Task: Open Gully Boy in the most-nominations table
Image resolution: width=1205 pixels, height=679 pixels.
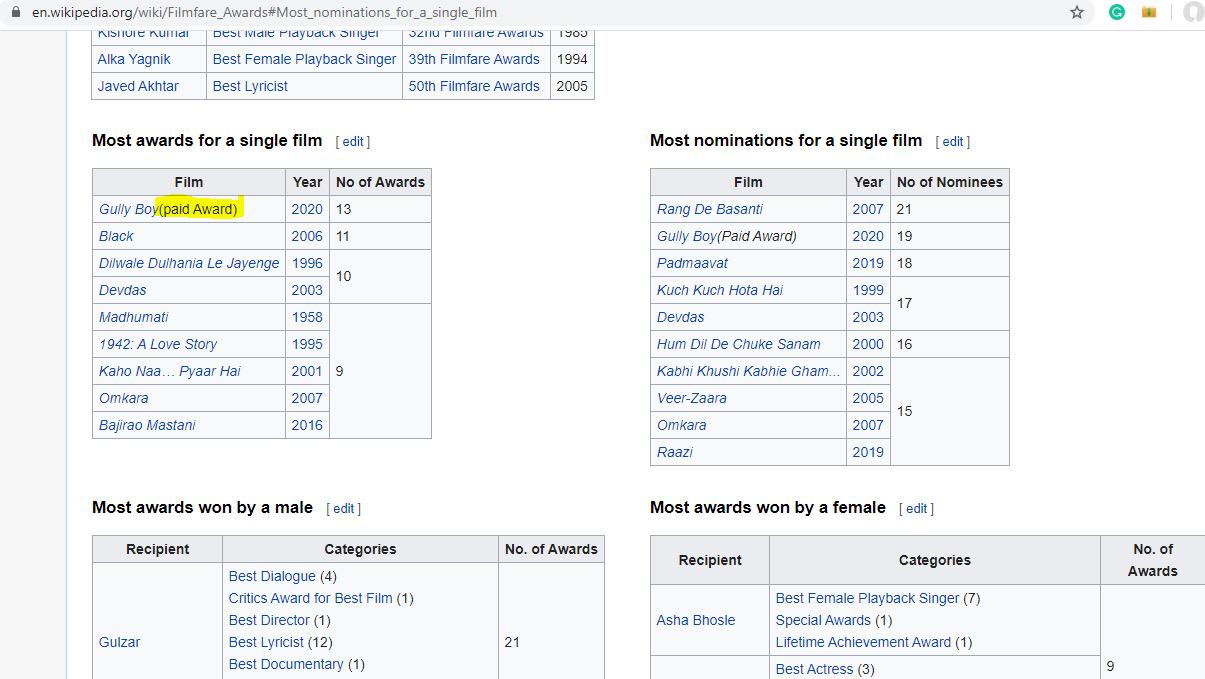Action: (x=687, y=236)
